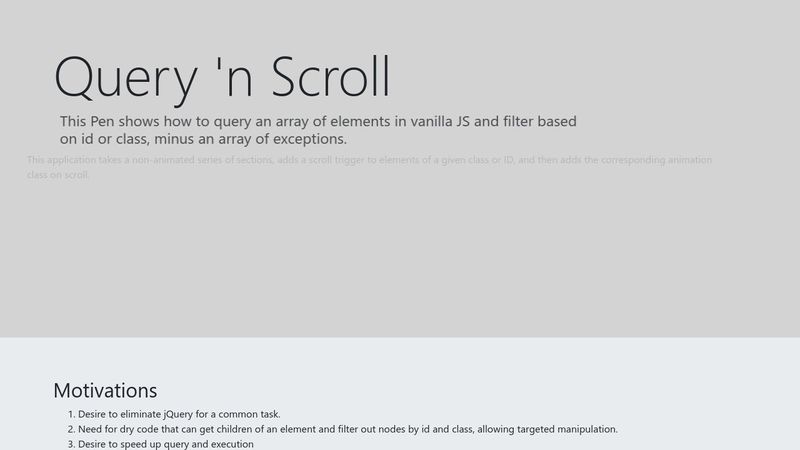Click the number 1 list marker
This screenshot has height=450, width=800.
[71, 414]
